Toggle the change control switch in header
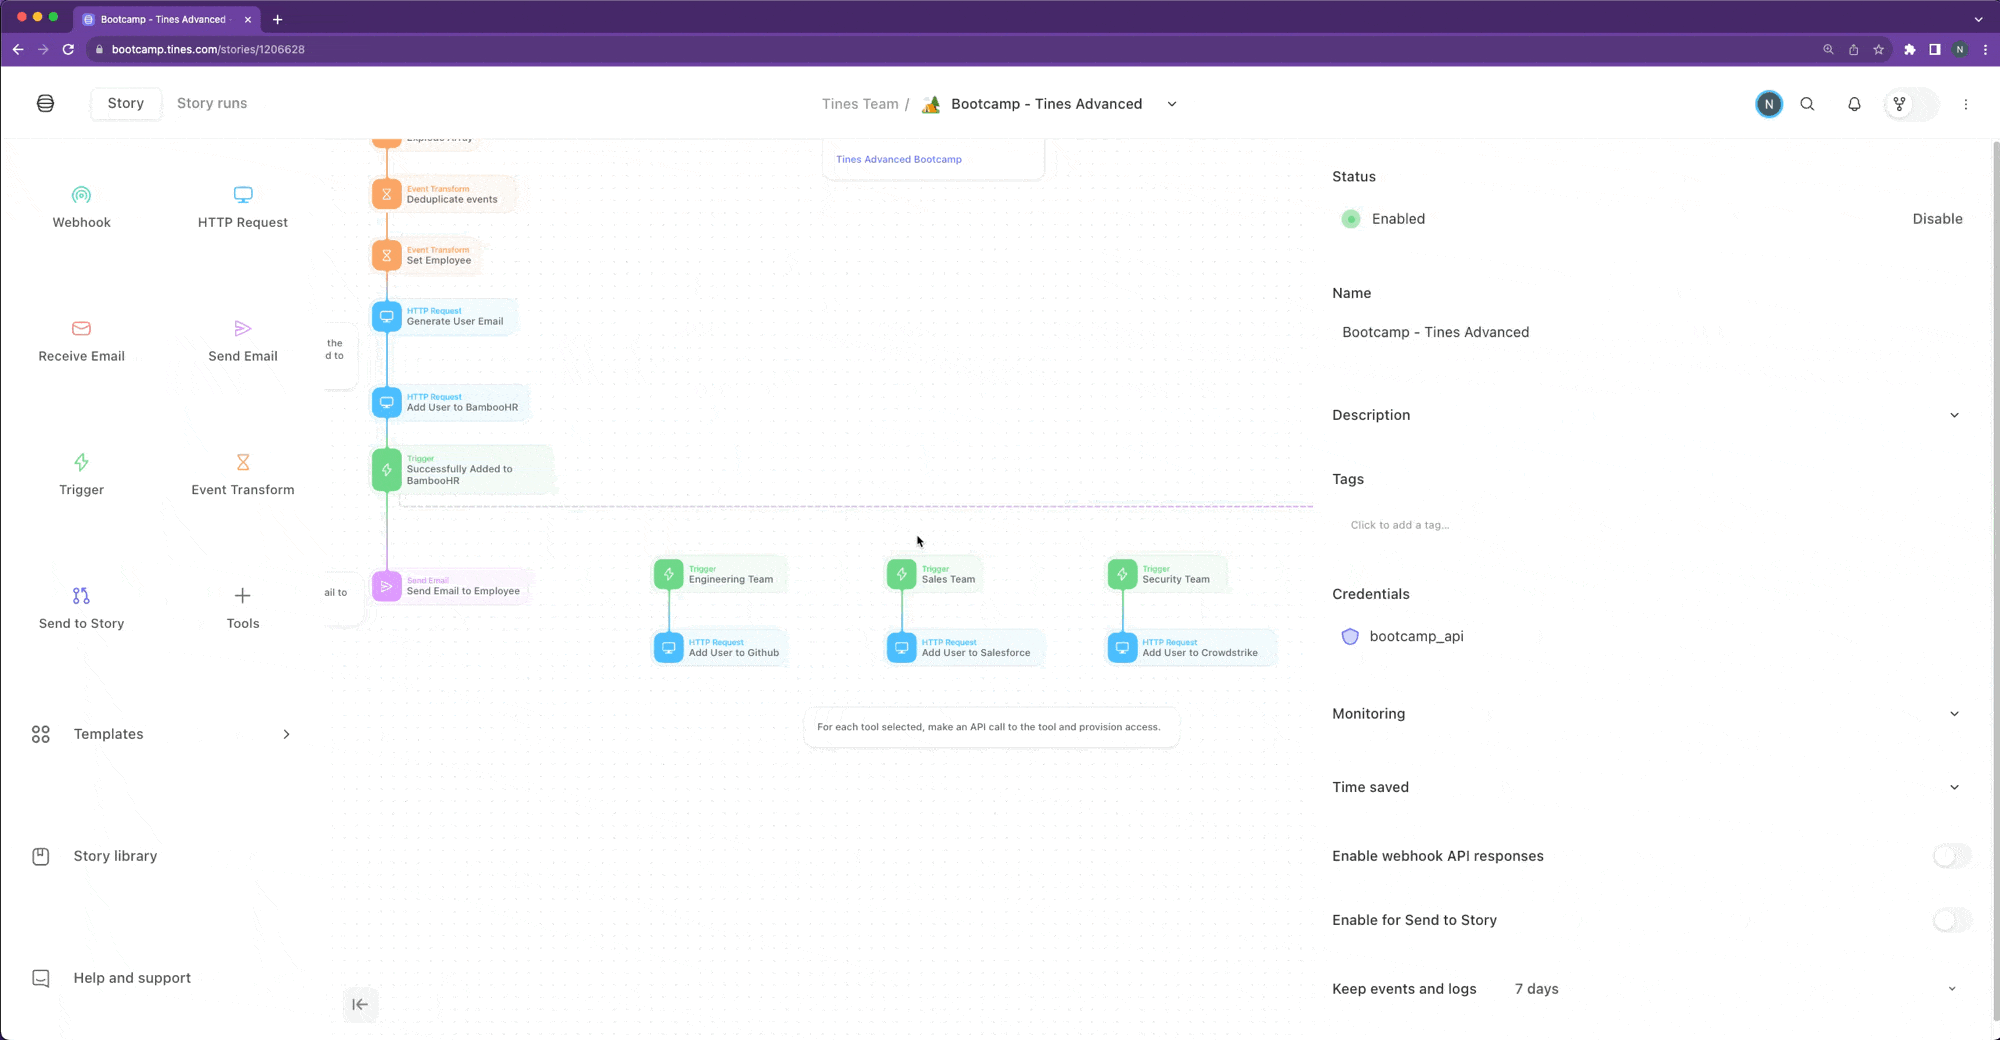 (1911, 104)
